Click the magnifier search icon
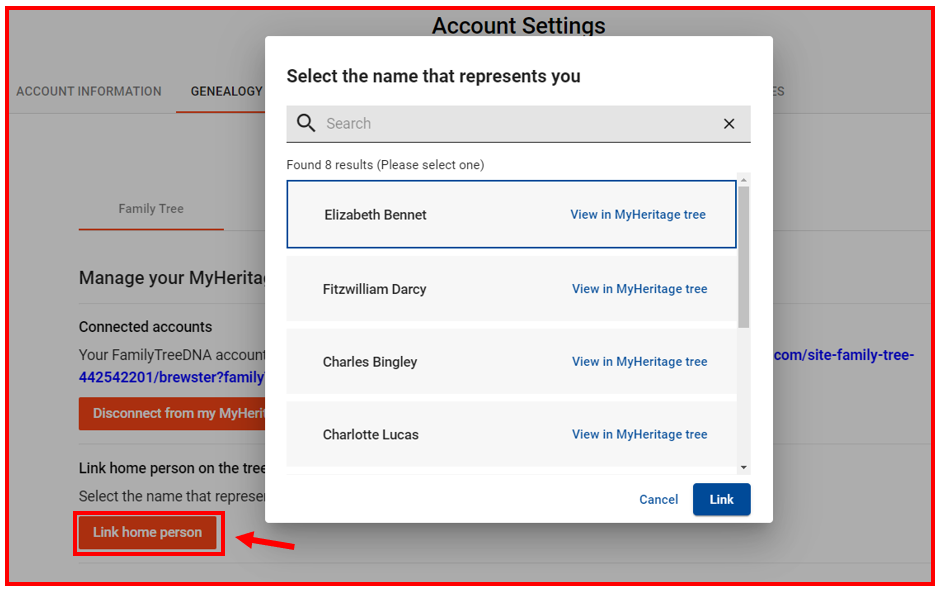Viewport: 942px width, 592px height. (x=306, y=123)
